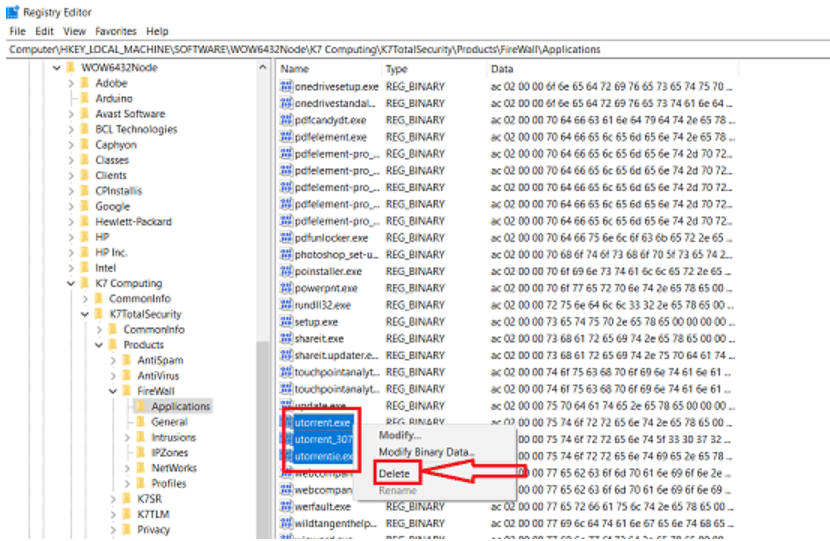
Task: Collapse the FireWall key
Action: pyautogui.click(x=113, y=391)
